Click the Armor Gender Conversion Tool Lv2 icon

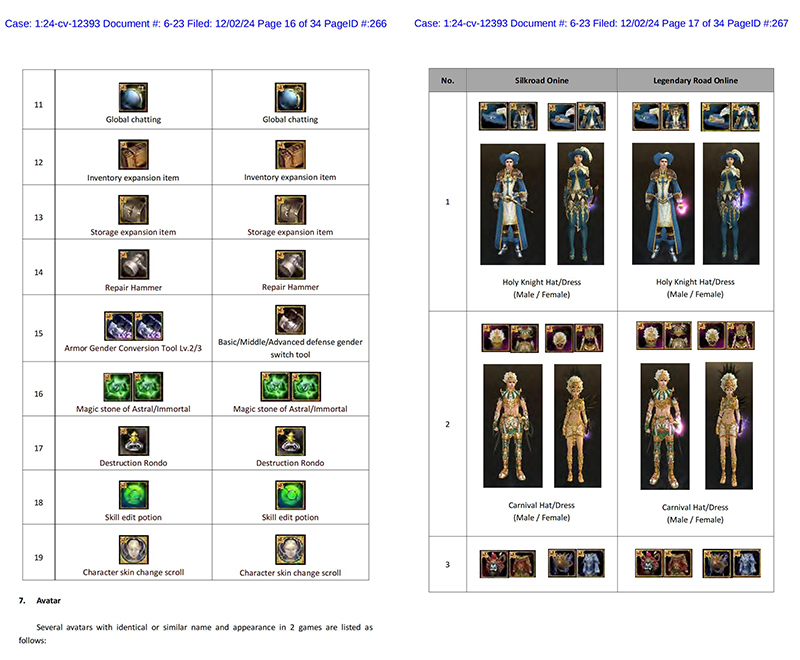coord(119,326)
